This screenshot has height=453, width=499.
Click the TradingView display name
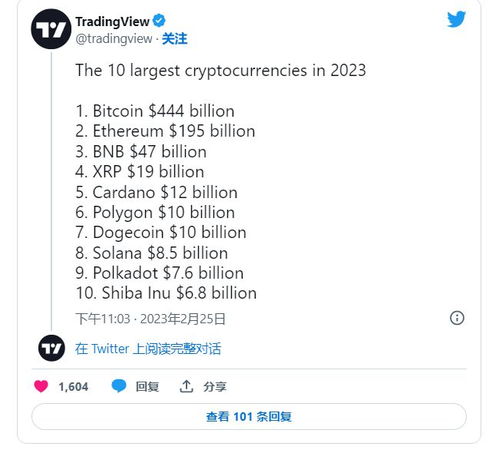click(112, 21)
